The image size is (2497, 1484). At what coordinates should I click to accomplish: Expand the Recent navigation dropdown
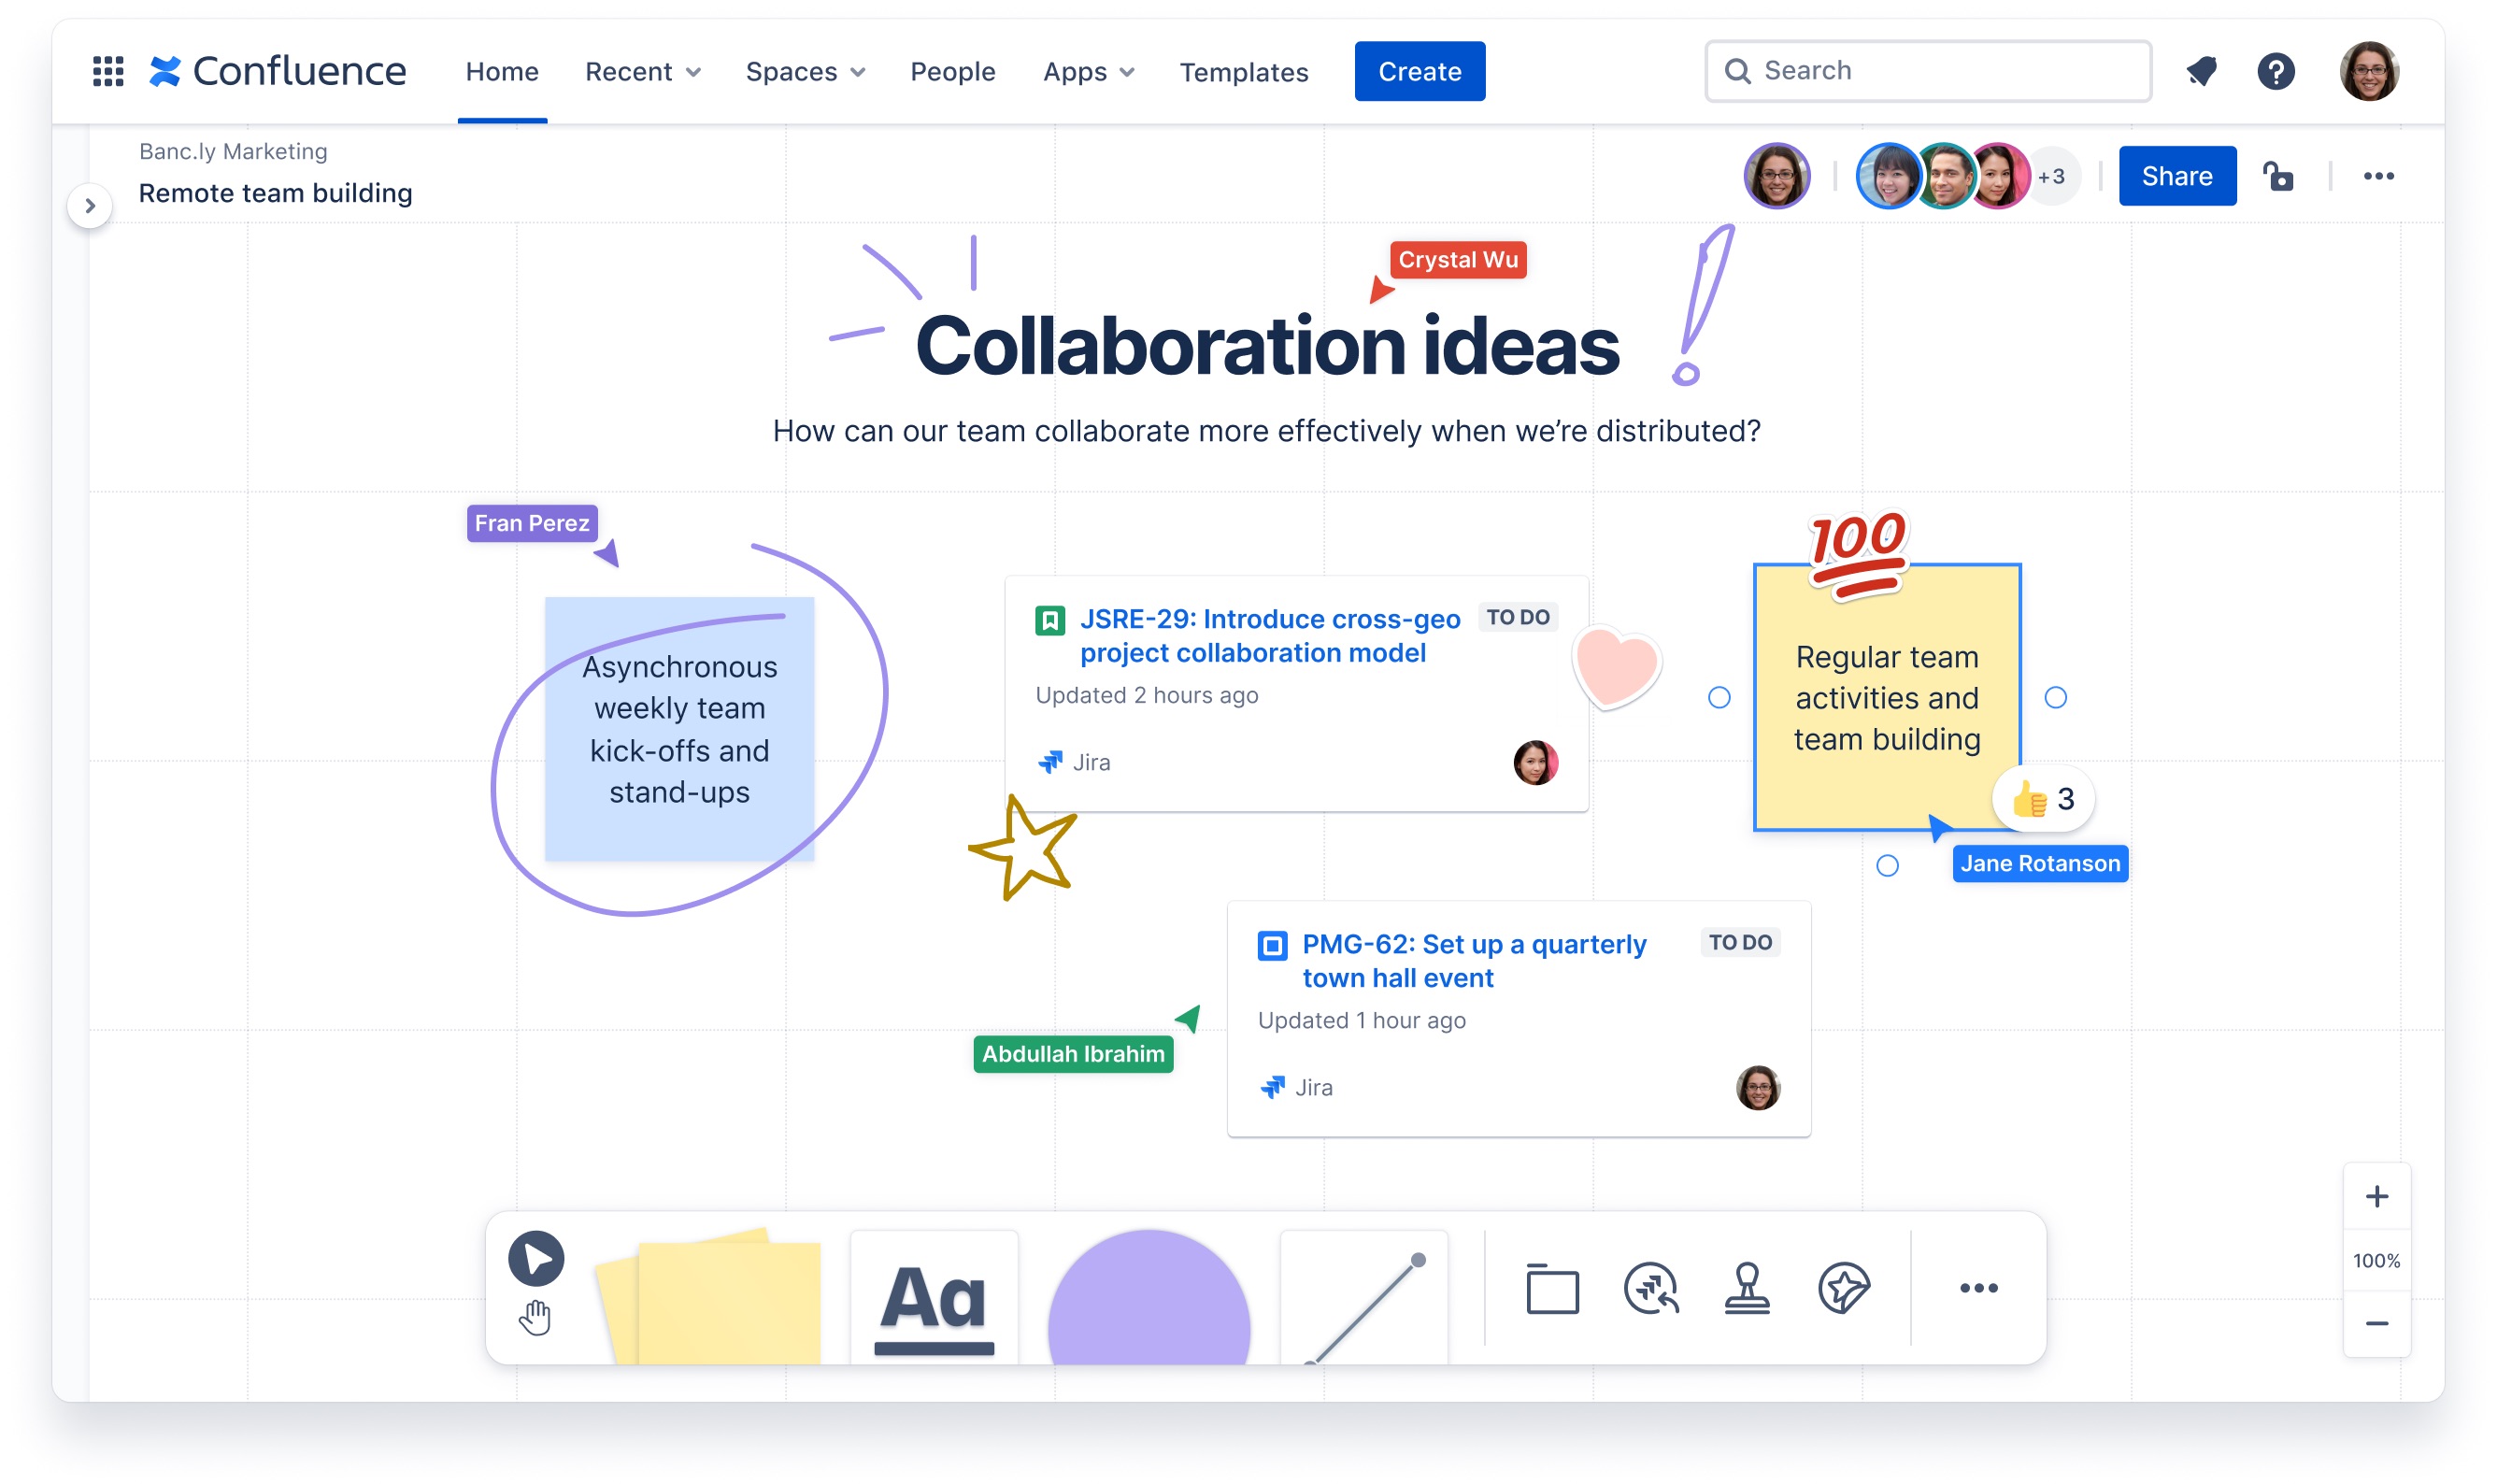[639, 71]
